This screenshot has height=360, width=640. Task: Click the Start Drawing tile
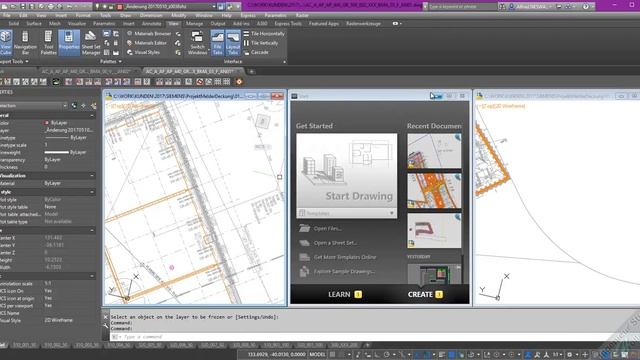tap(347, 171)
